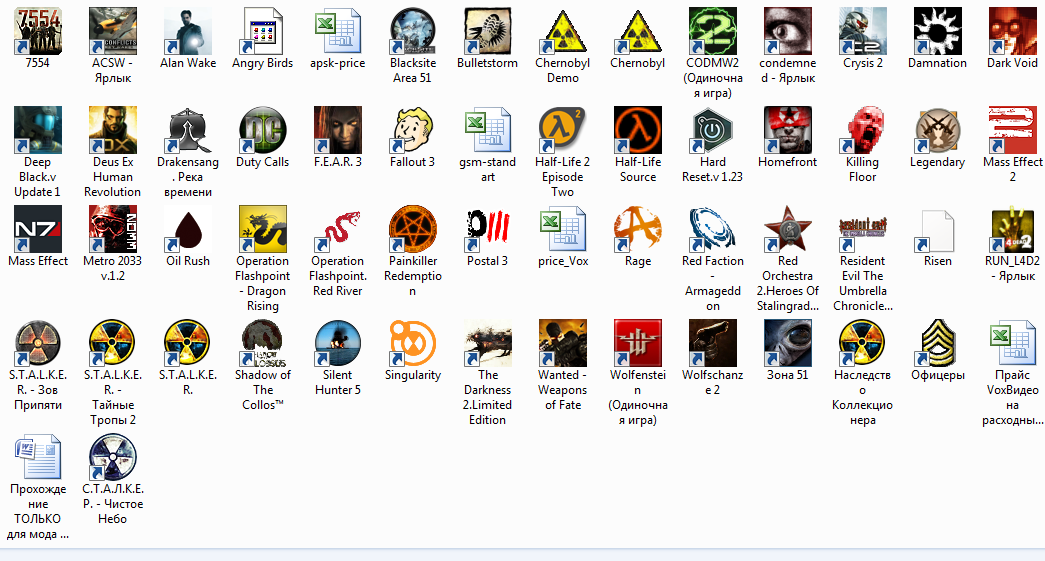Select the Angry Birds icon
Image resolution: width=1045 pixels, height=561 pixels.
pos(263,31)
